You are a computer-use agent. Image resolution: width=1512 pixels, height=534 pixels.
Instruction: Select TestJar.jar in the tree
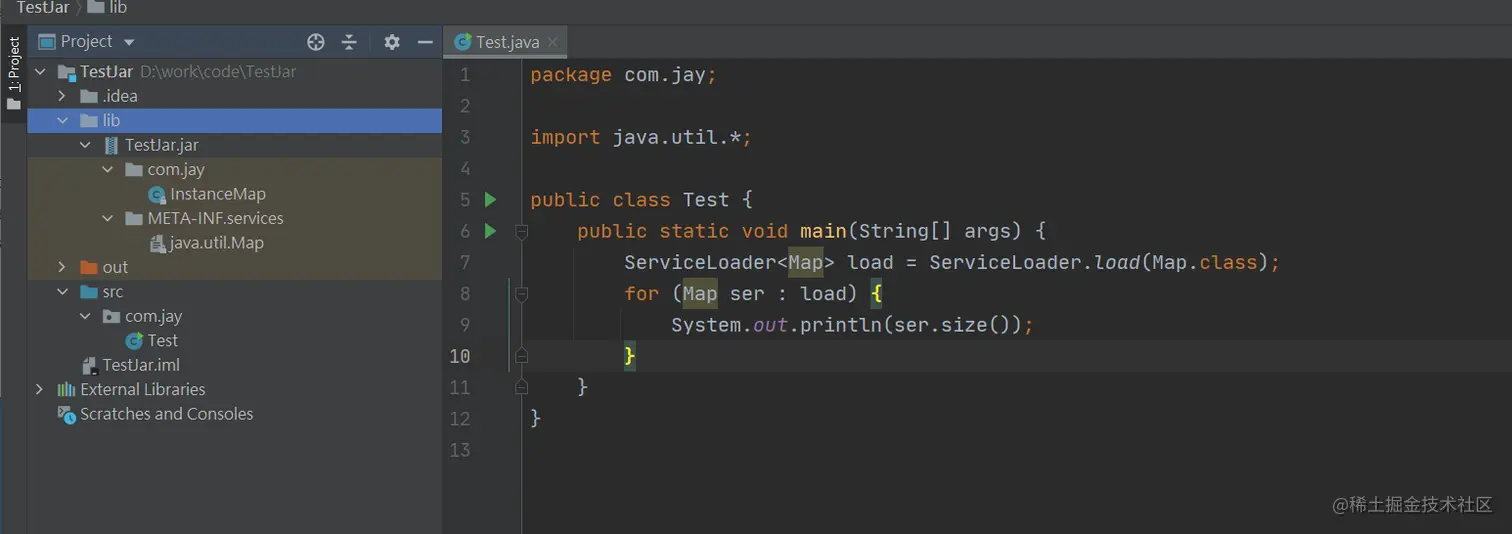point(235,145)
